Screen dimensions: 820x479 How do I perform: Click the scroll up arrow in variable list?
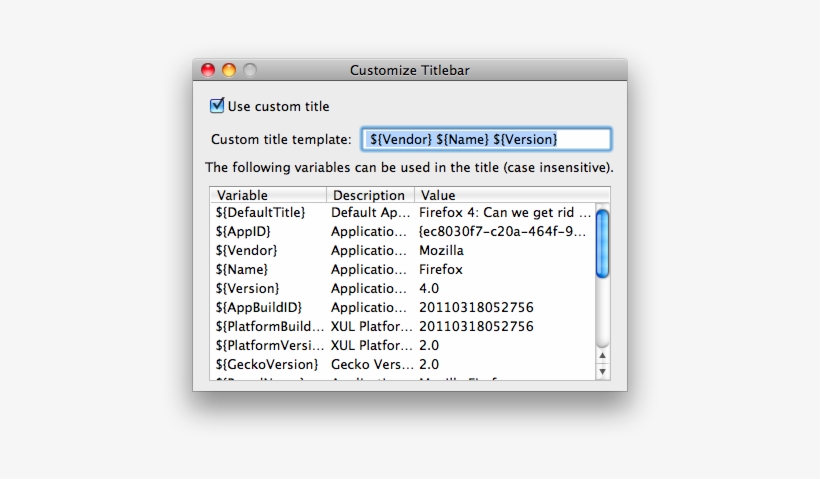click(602, 356)
